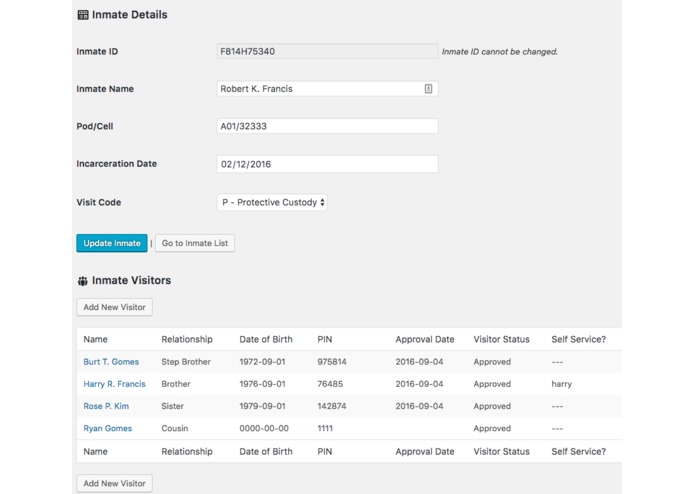Open visitor Burt T. Gomes link
The width and height of the screenshot is (695, 494).
pyautogui.click(x=111, y=362)
